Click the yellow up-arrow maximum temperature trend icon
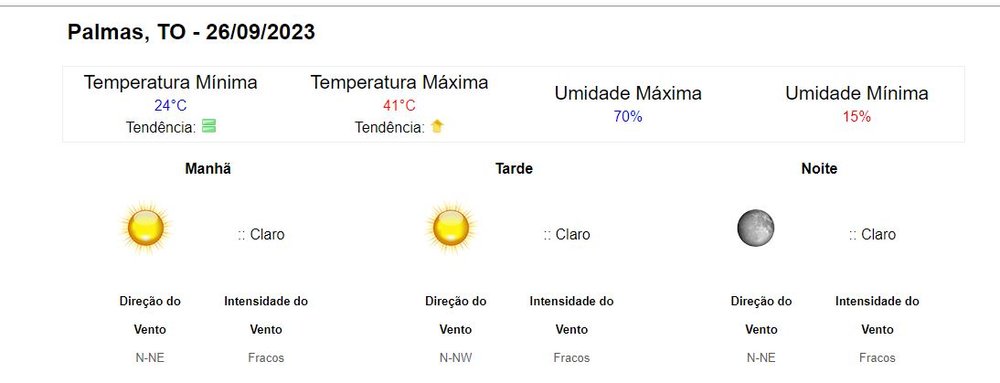This screenshot has width=1000, height=383. point(437,126)
